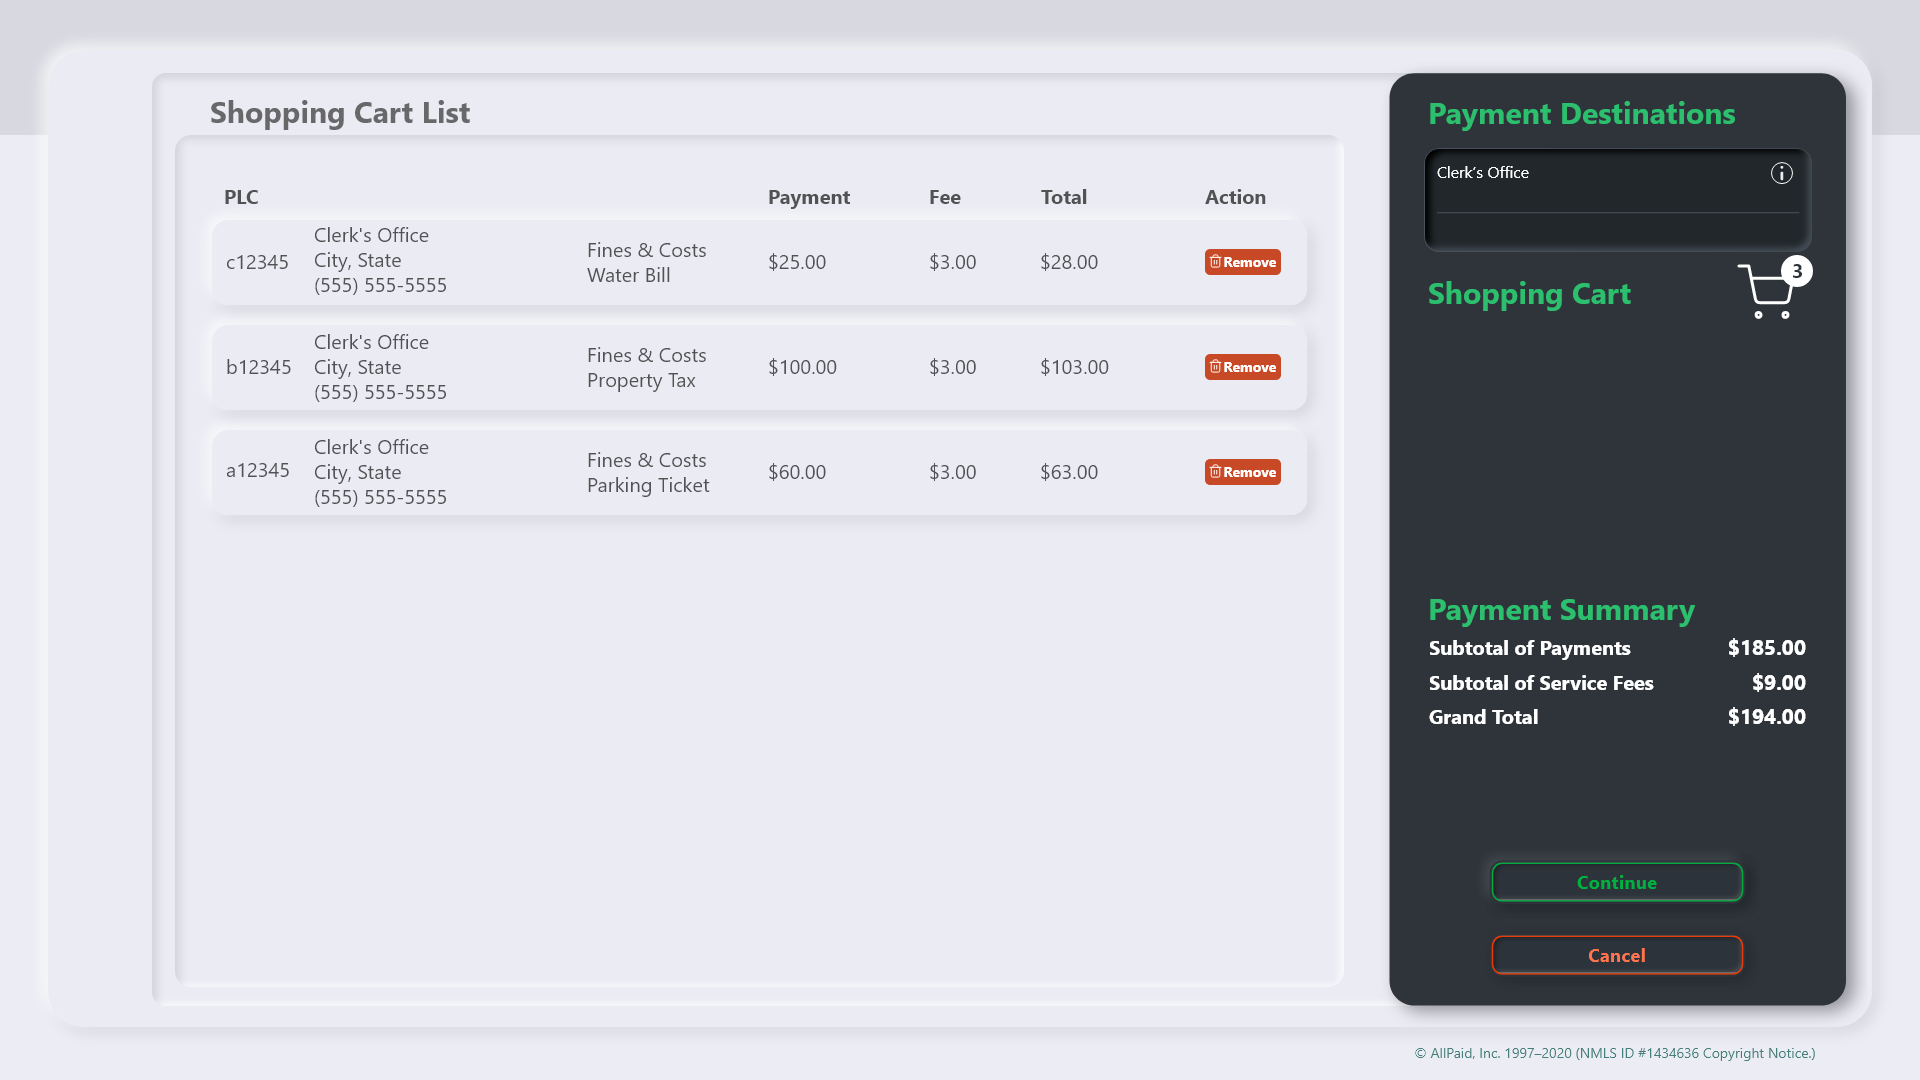Screen dimensions: 1920x1080
Task: Click the $103.00 total value
Action: click(x=1074, y=367)
